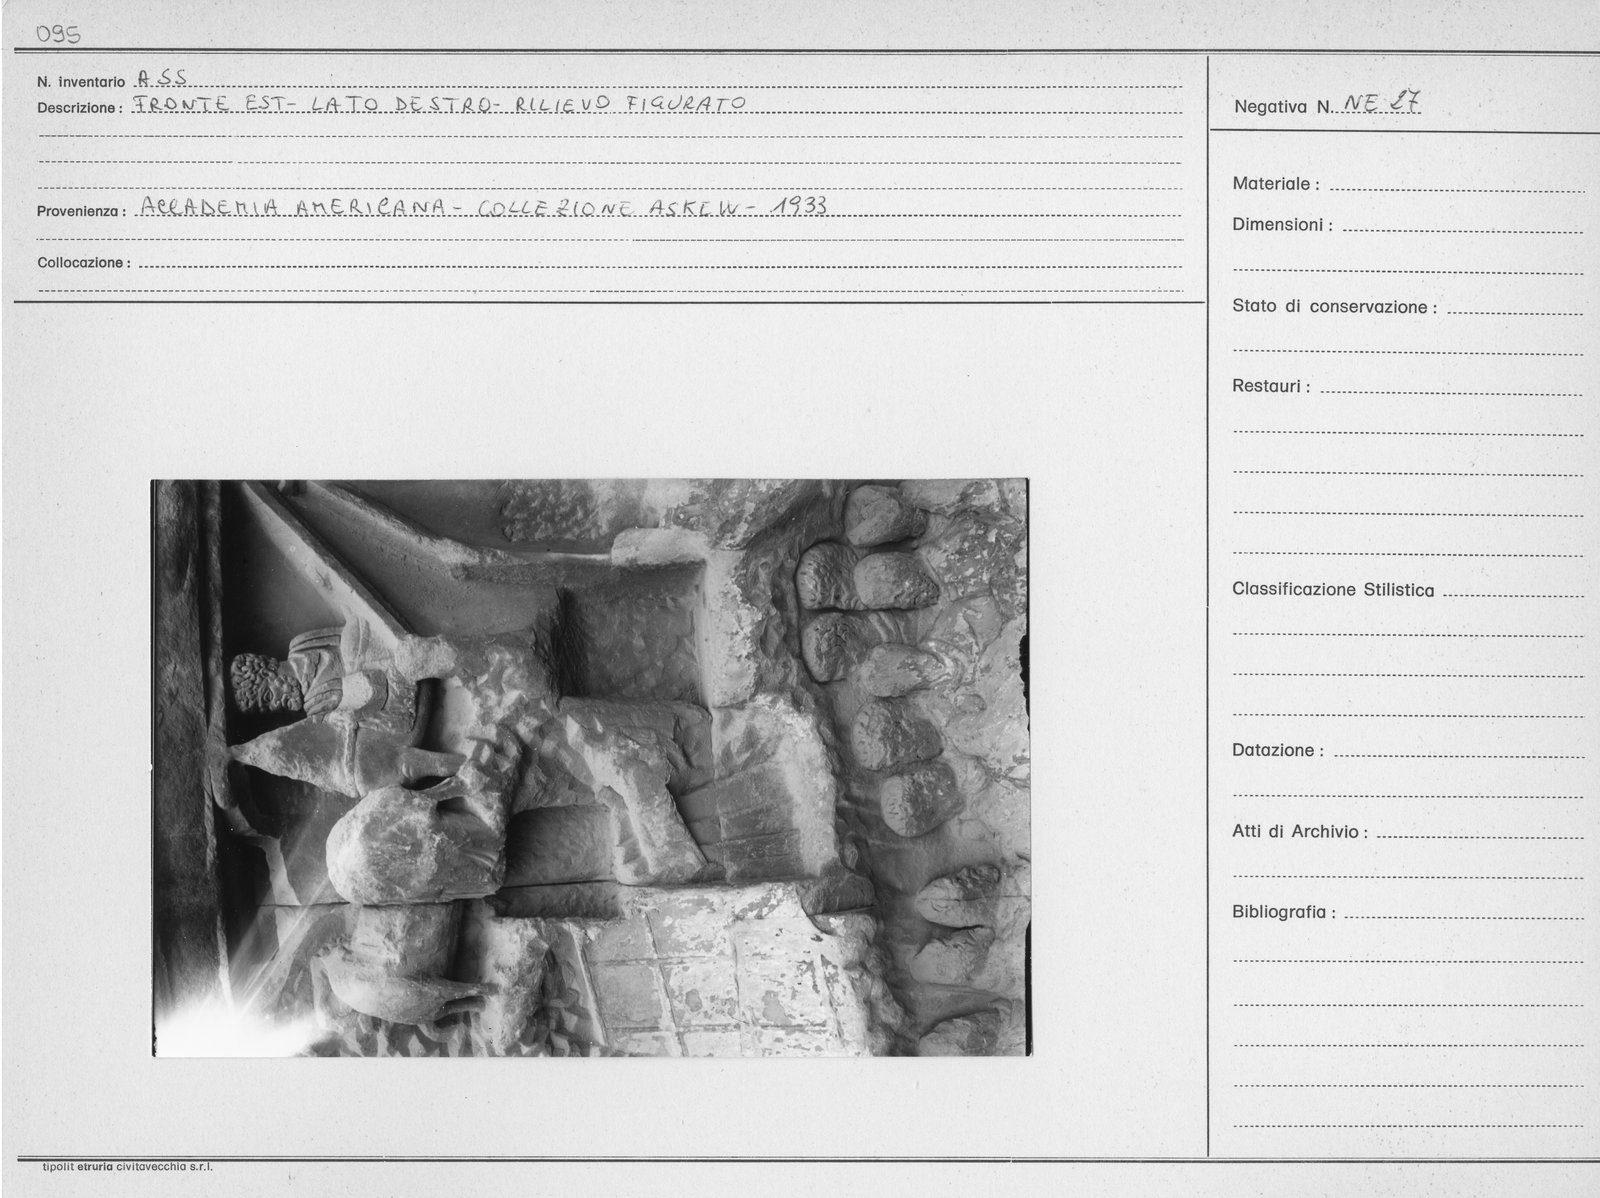Click the relief photograph in the card

[591, 767]
